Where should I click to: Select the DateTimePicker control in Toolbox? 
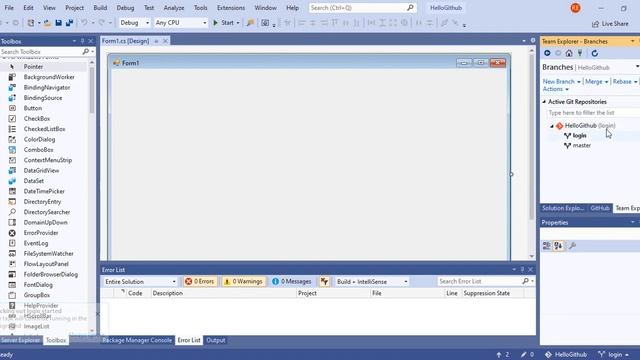click(43, 191)
